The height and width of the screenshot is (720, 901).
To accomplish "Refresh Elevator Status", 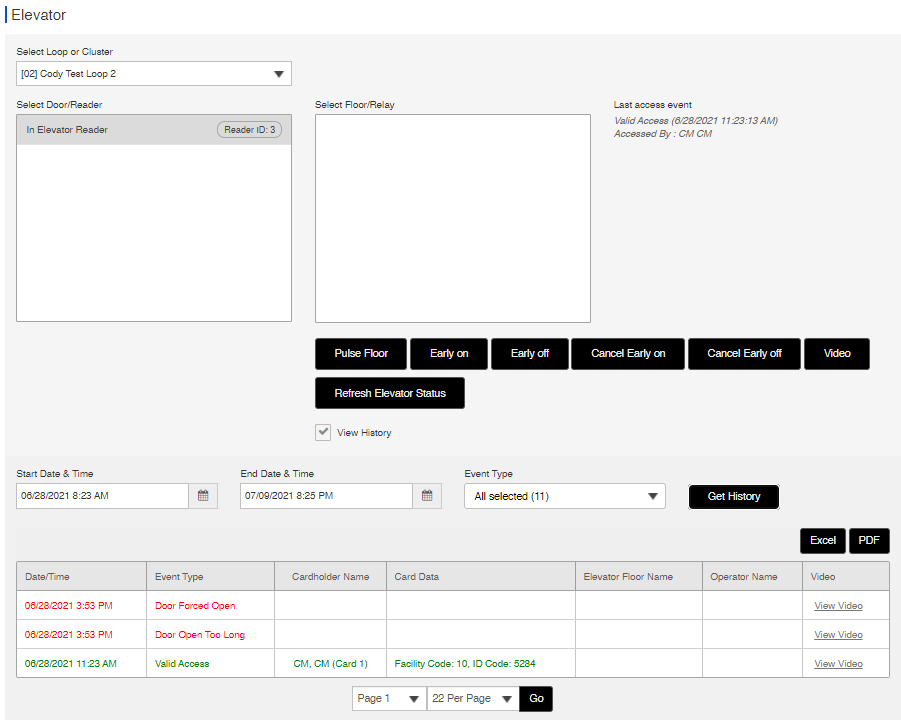I will click(390, 393).
